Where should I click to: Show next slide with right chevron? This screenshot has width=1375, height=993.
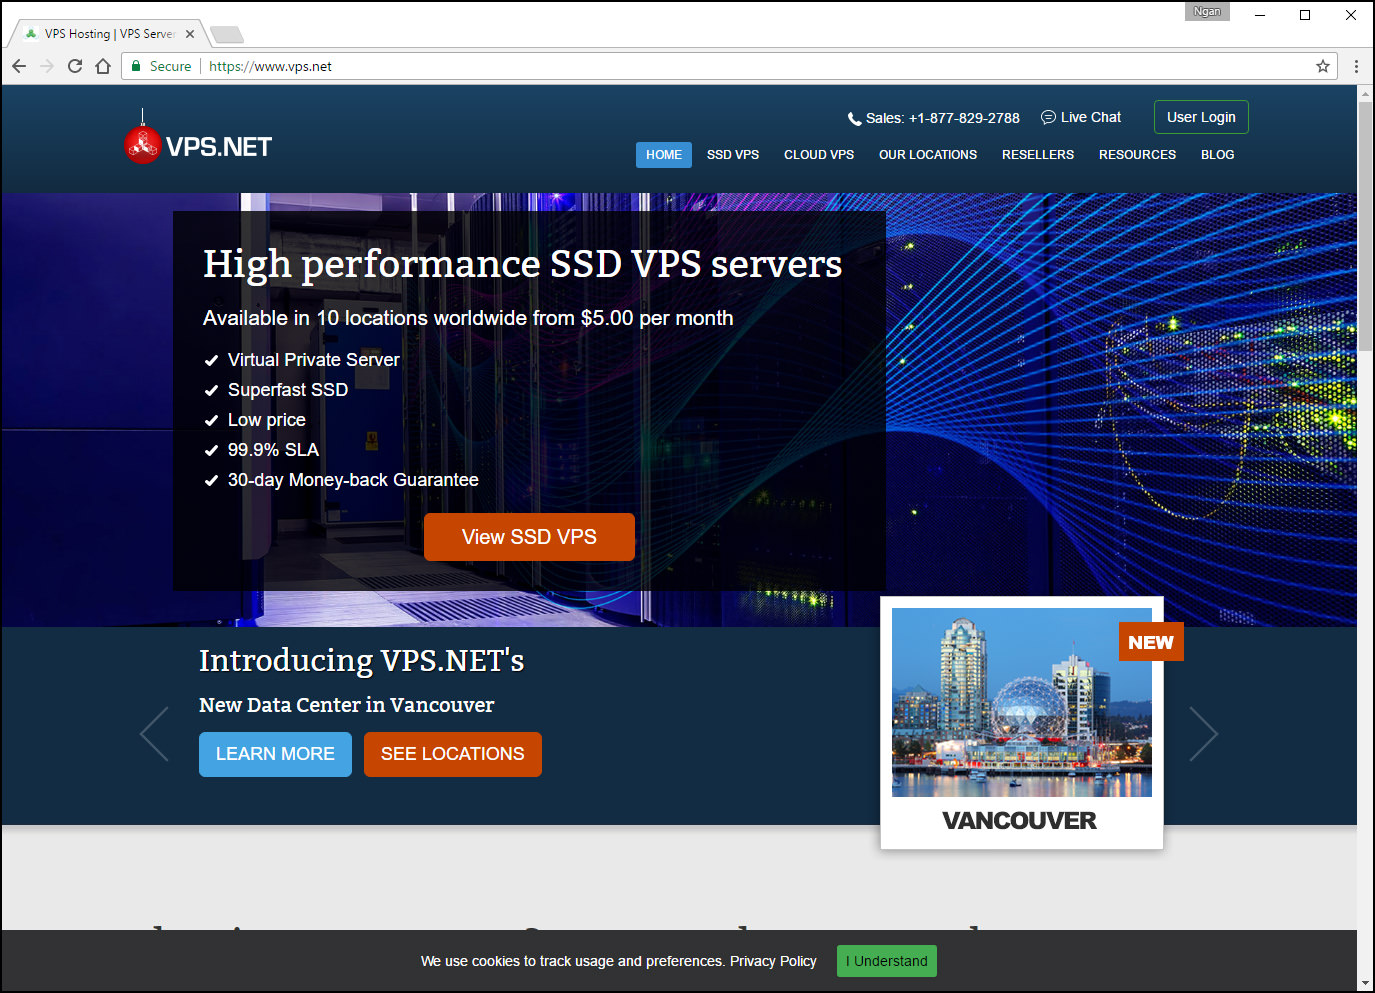coord(1203,734)
